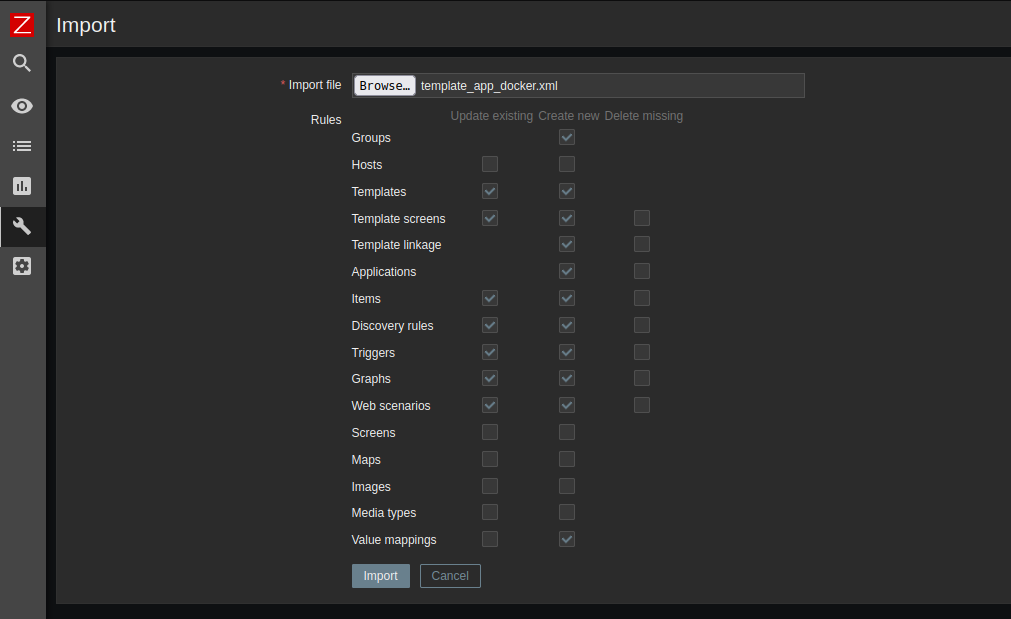1011x619 pixels.
Task: Open the Reports chart icon
Action: point(21,186)
